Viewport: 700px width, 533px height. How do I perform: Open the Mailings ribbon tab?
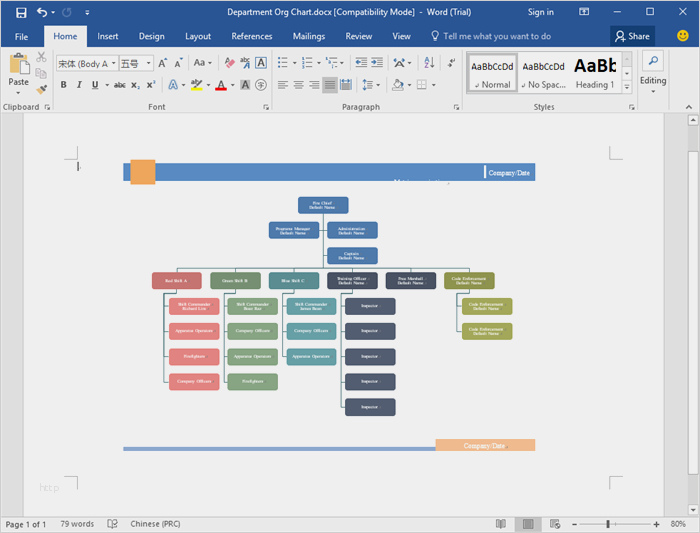[308, 36]
